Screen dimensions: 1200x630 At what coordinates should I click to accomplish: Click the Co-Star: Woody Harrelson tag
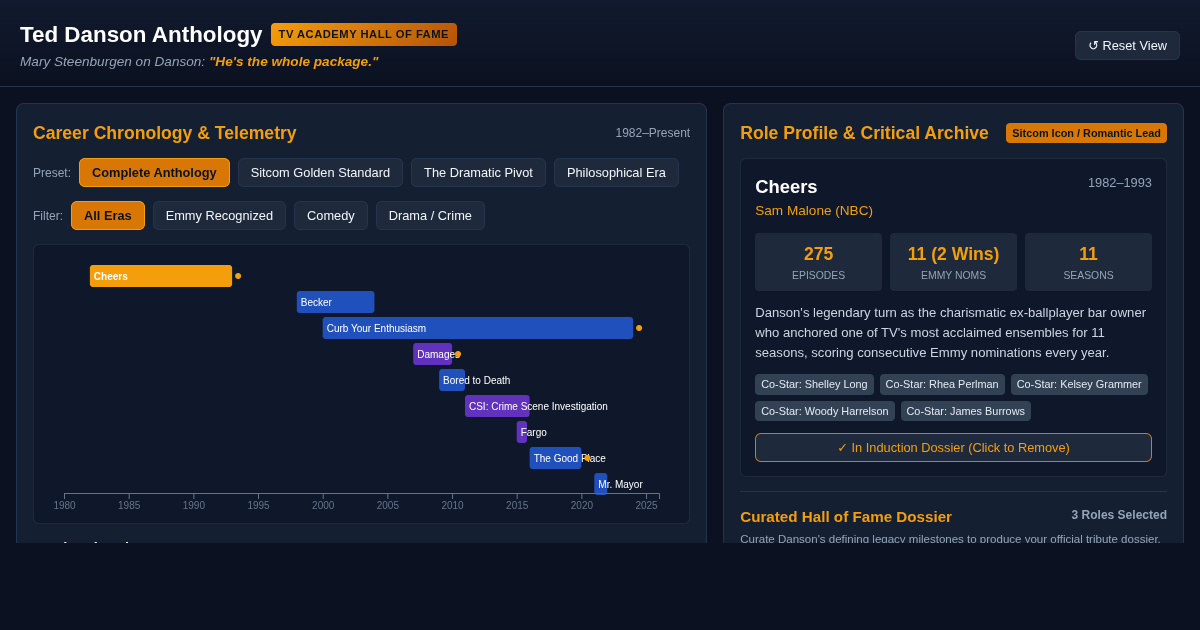tap(825, 411)
